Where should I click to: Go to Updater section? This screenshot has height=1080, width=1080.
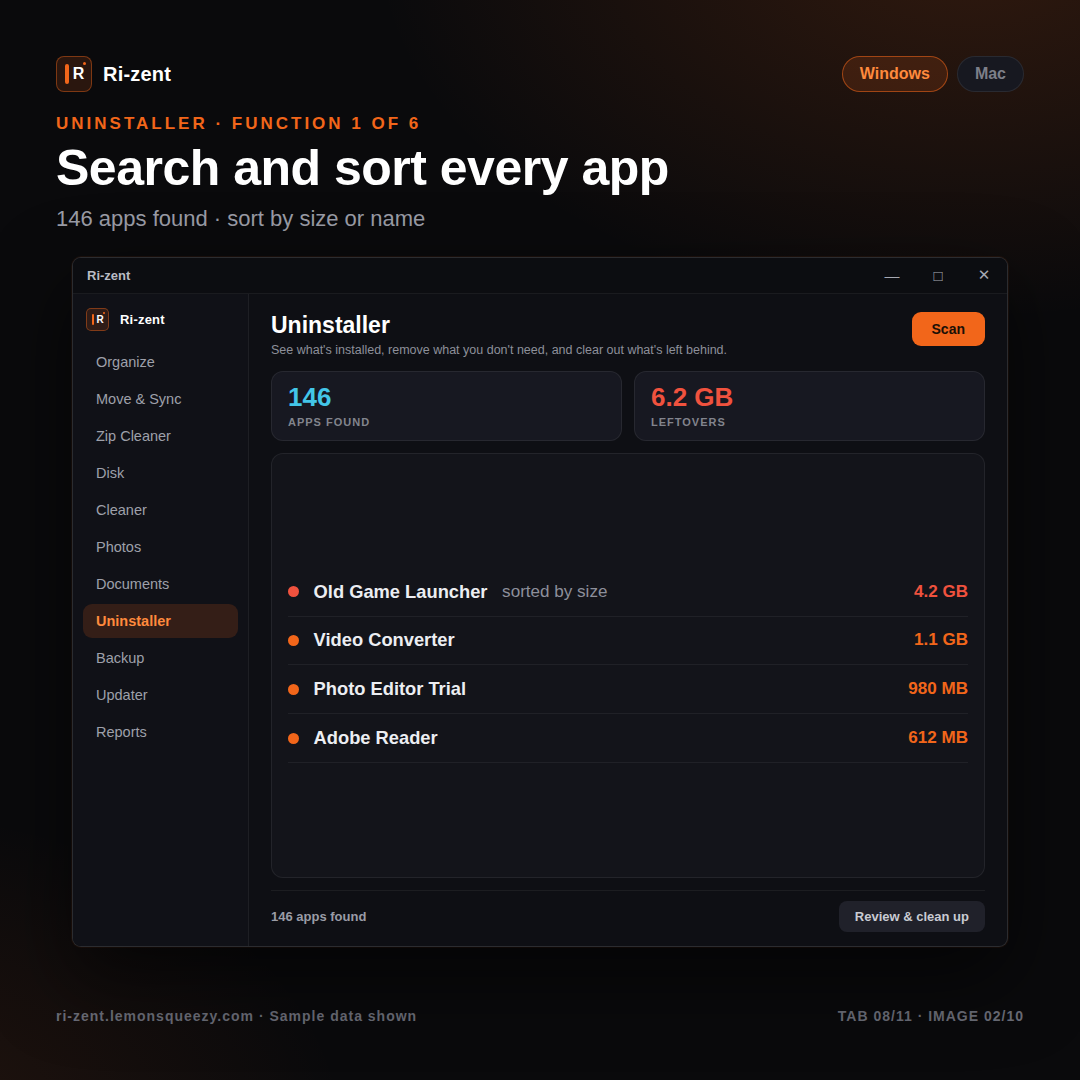point(160,696)
